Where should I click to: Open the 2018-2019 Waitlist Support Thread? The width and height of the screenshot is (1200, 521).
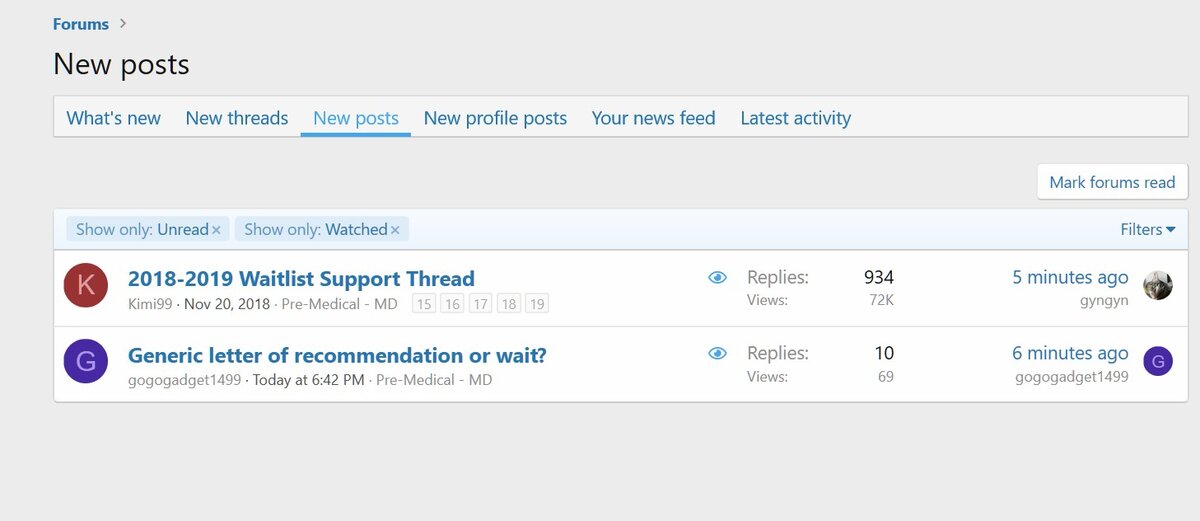pyautogui.click(x=301, y=279)
